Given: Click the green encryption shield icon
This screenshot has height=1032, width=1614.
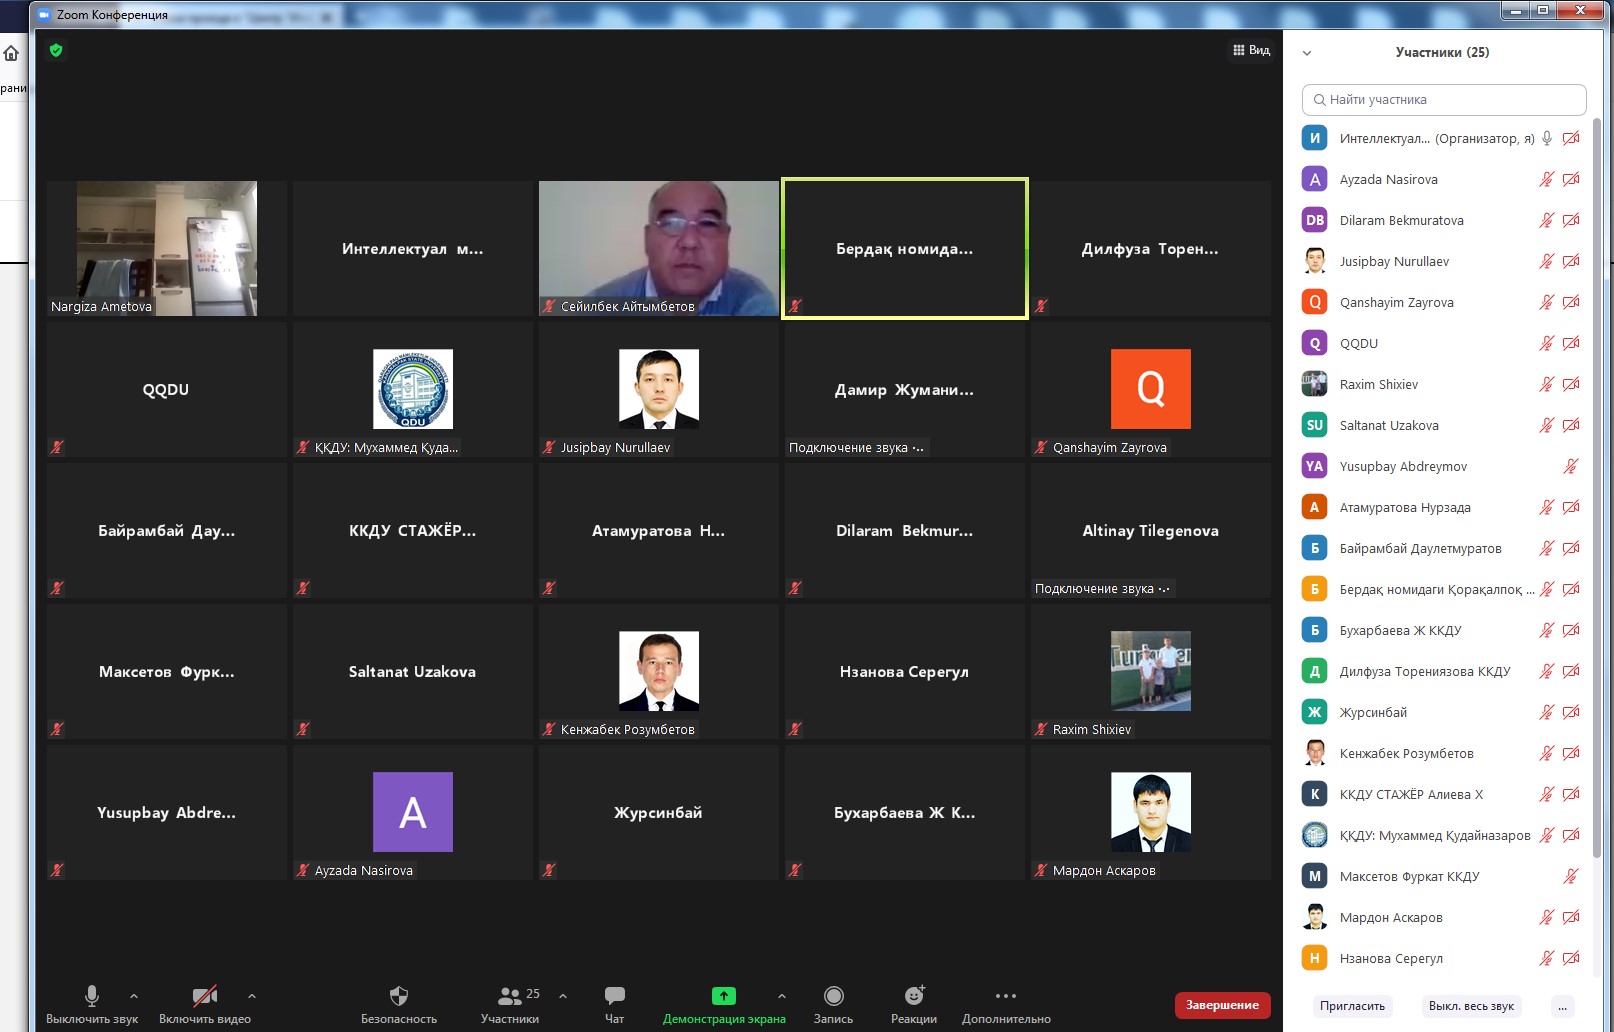Looking at the screenshot, I should tap(56, 50).
